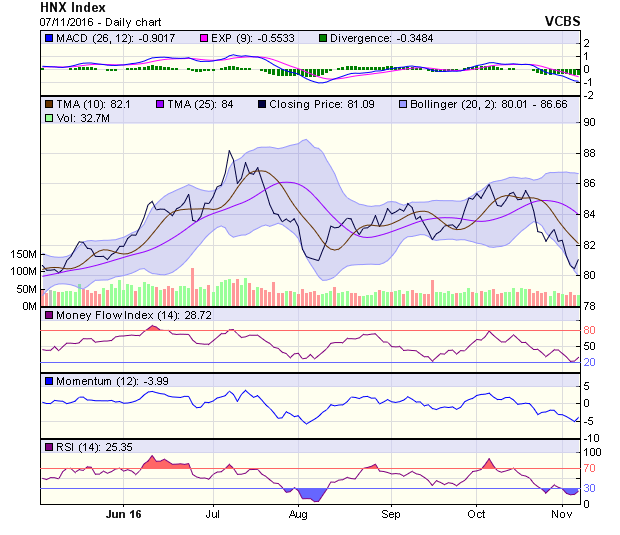Viewport: 620px width, 535px height.
Task: Click the Jun 16 date axis label
Action: (x=124, y=514)
